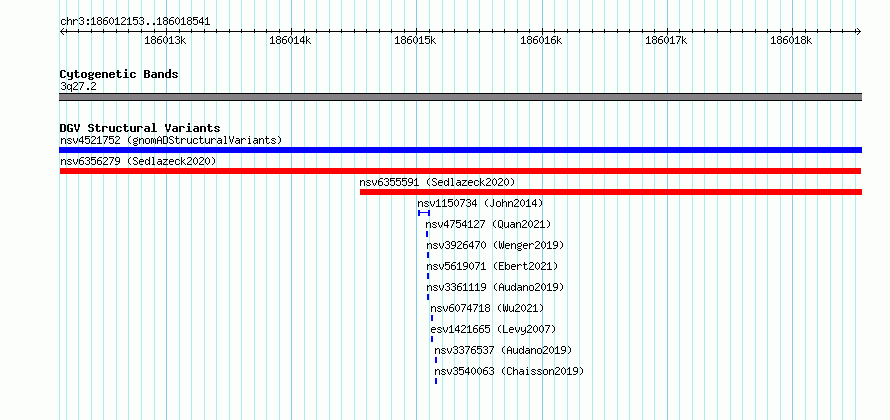The image size is (890, 420).
Task: Open the nsv3926470 (Wenger2019) variant
Action: (496, 245)
